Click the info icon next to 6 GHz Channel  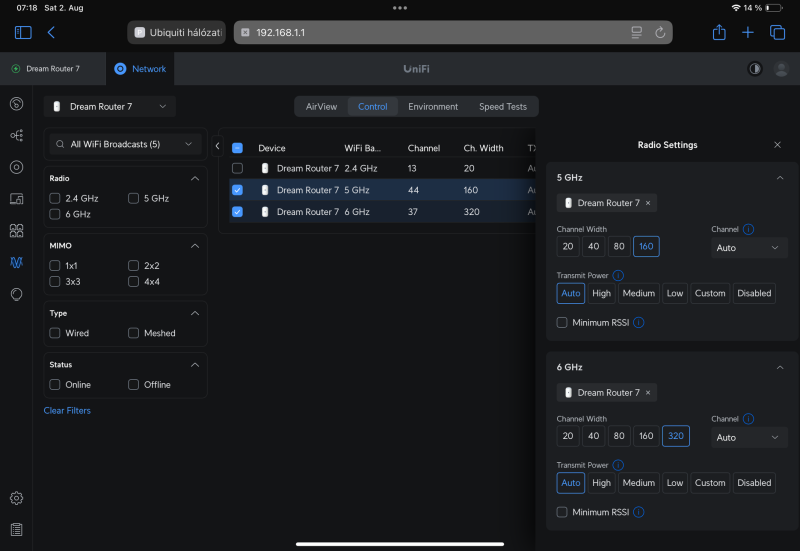coord(748,419)
